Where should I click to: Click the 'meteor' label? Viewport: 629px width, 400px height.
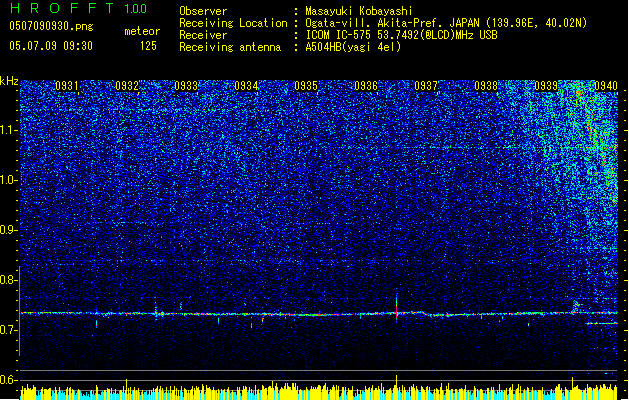[142, 31]
